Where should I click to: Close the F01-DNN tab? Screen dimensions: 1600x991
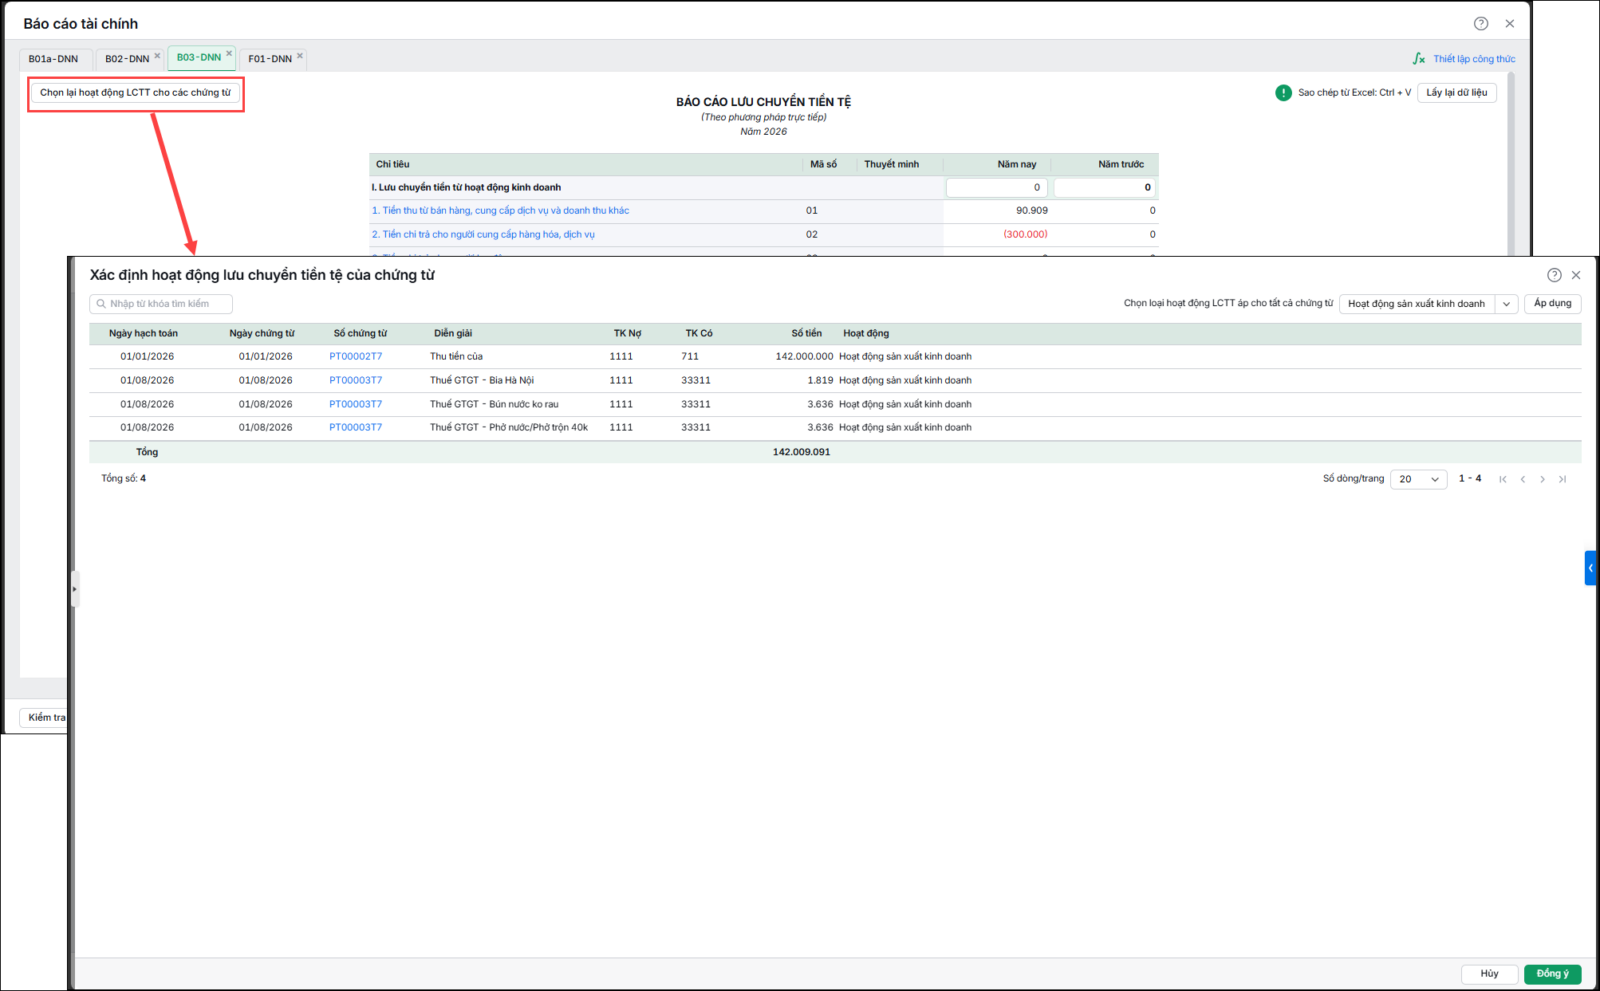300,56
